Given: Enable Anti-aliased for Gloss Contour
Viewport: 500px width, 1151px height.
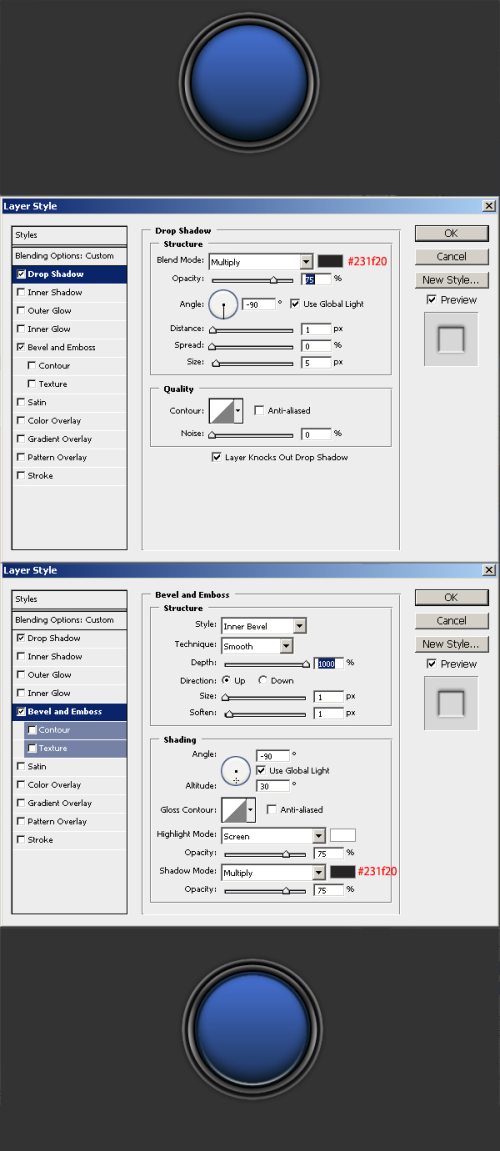Looking at the screenshot, I should point(272,810).
